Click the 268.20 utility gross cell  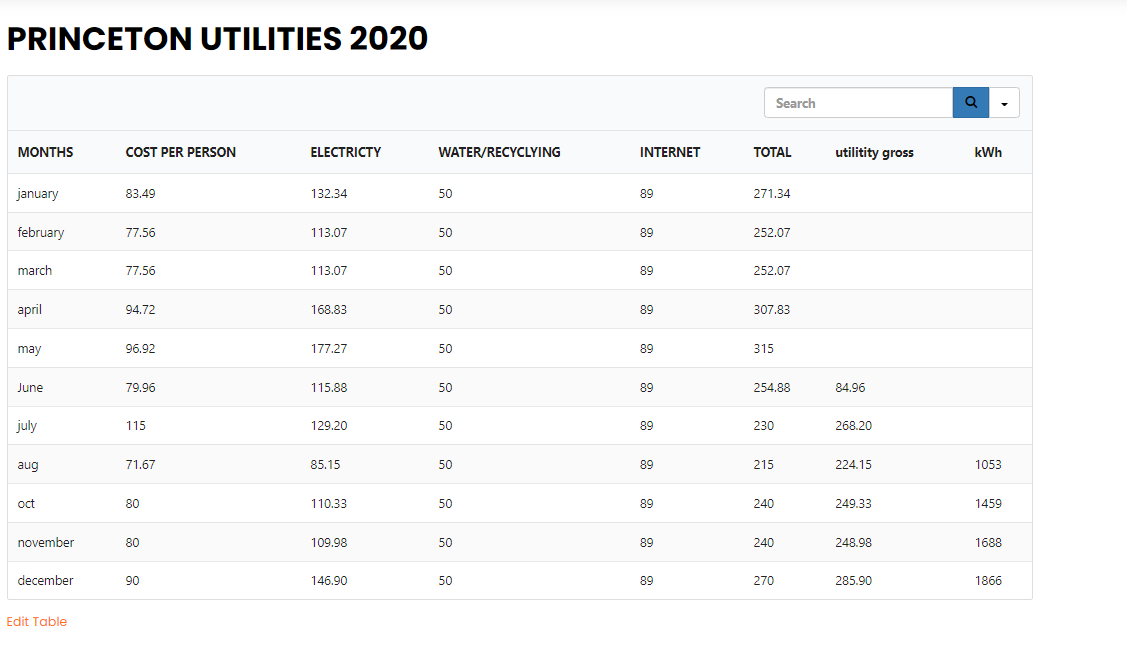tap(853, 426)
